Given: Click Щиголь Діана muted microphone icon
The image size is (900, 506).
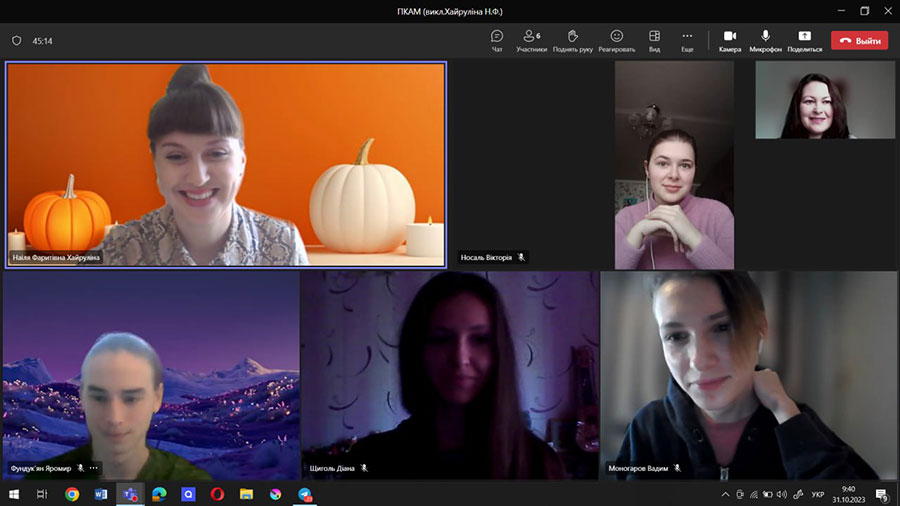Looking at the screenshot, I should tap(364, 468).
